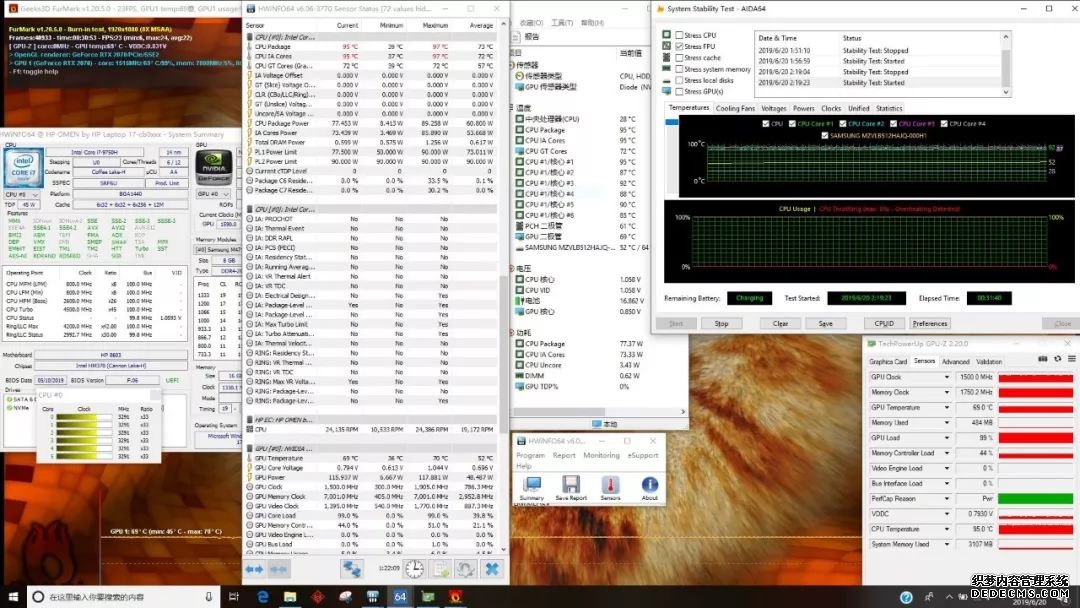
Task: Click Save button in AIDA64
Action: point(825,324)
